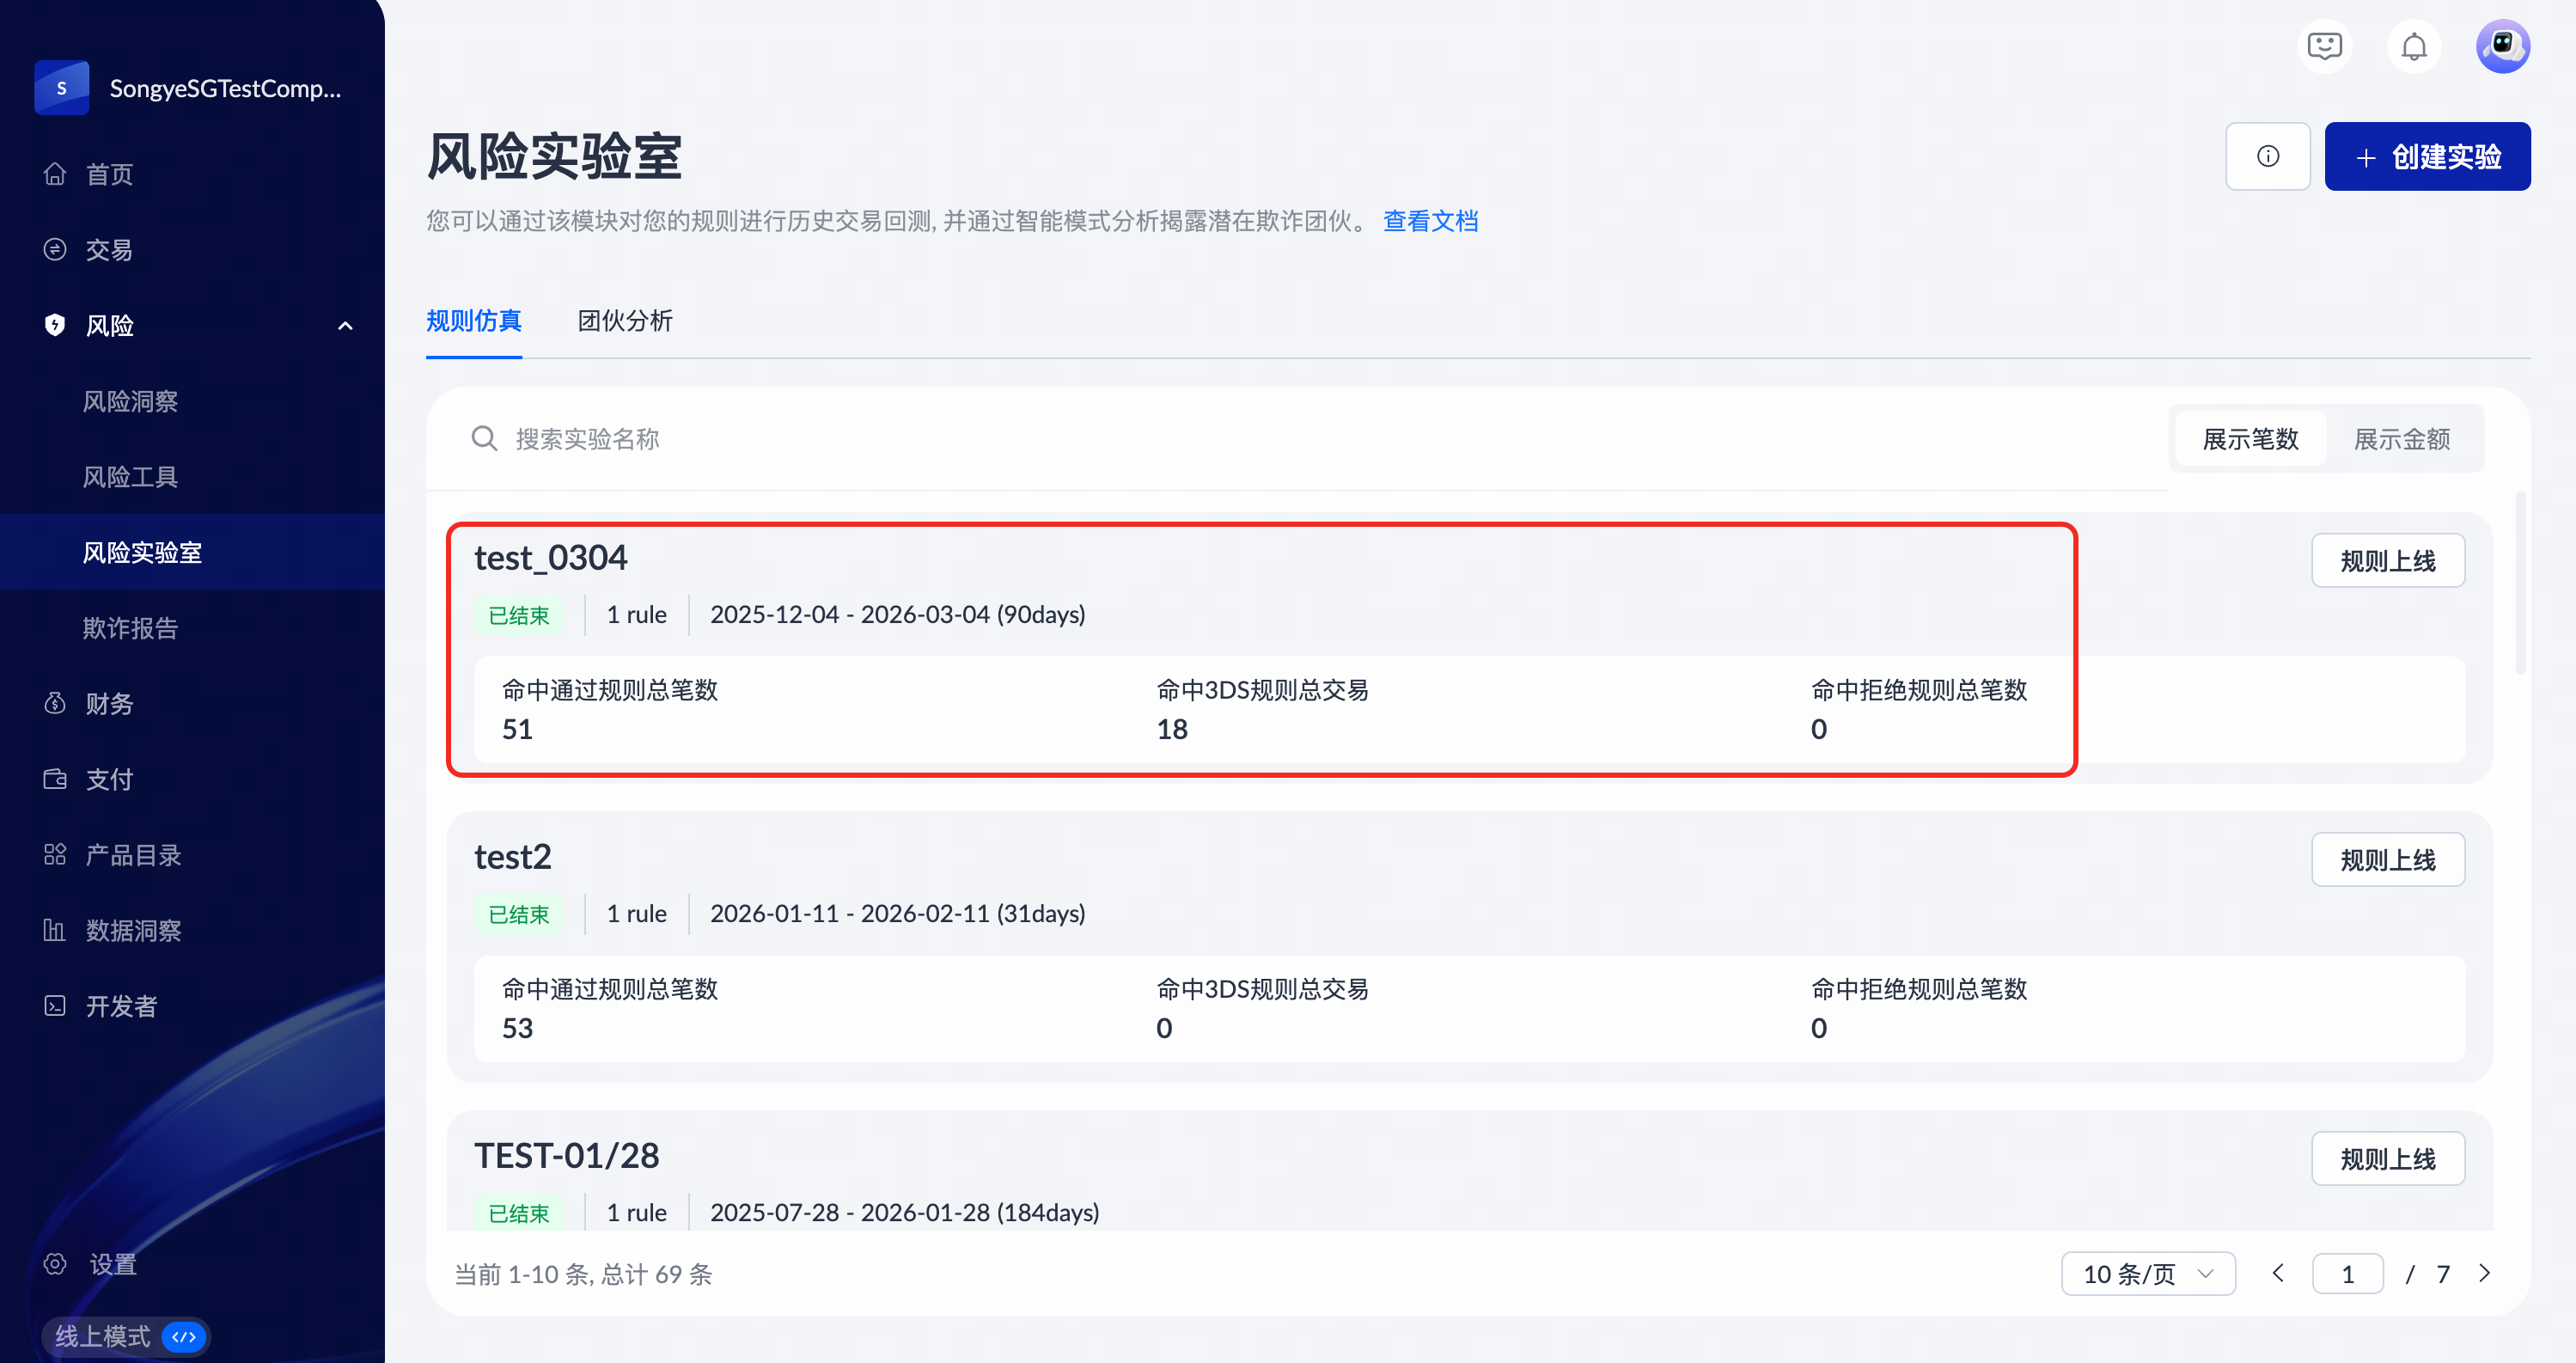Collapse the 风险 sidebar section

click(345, 326)
